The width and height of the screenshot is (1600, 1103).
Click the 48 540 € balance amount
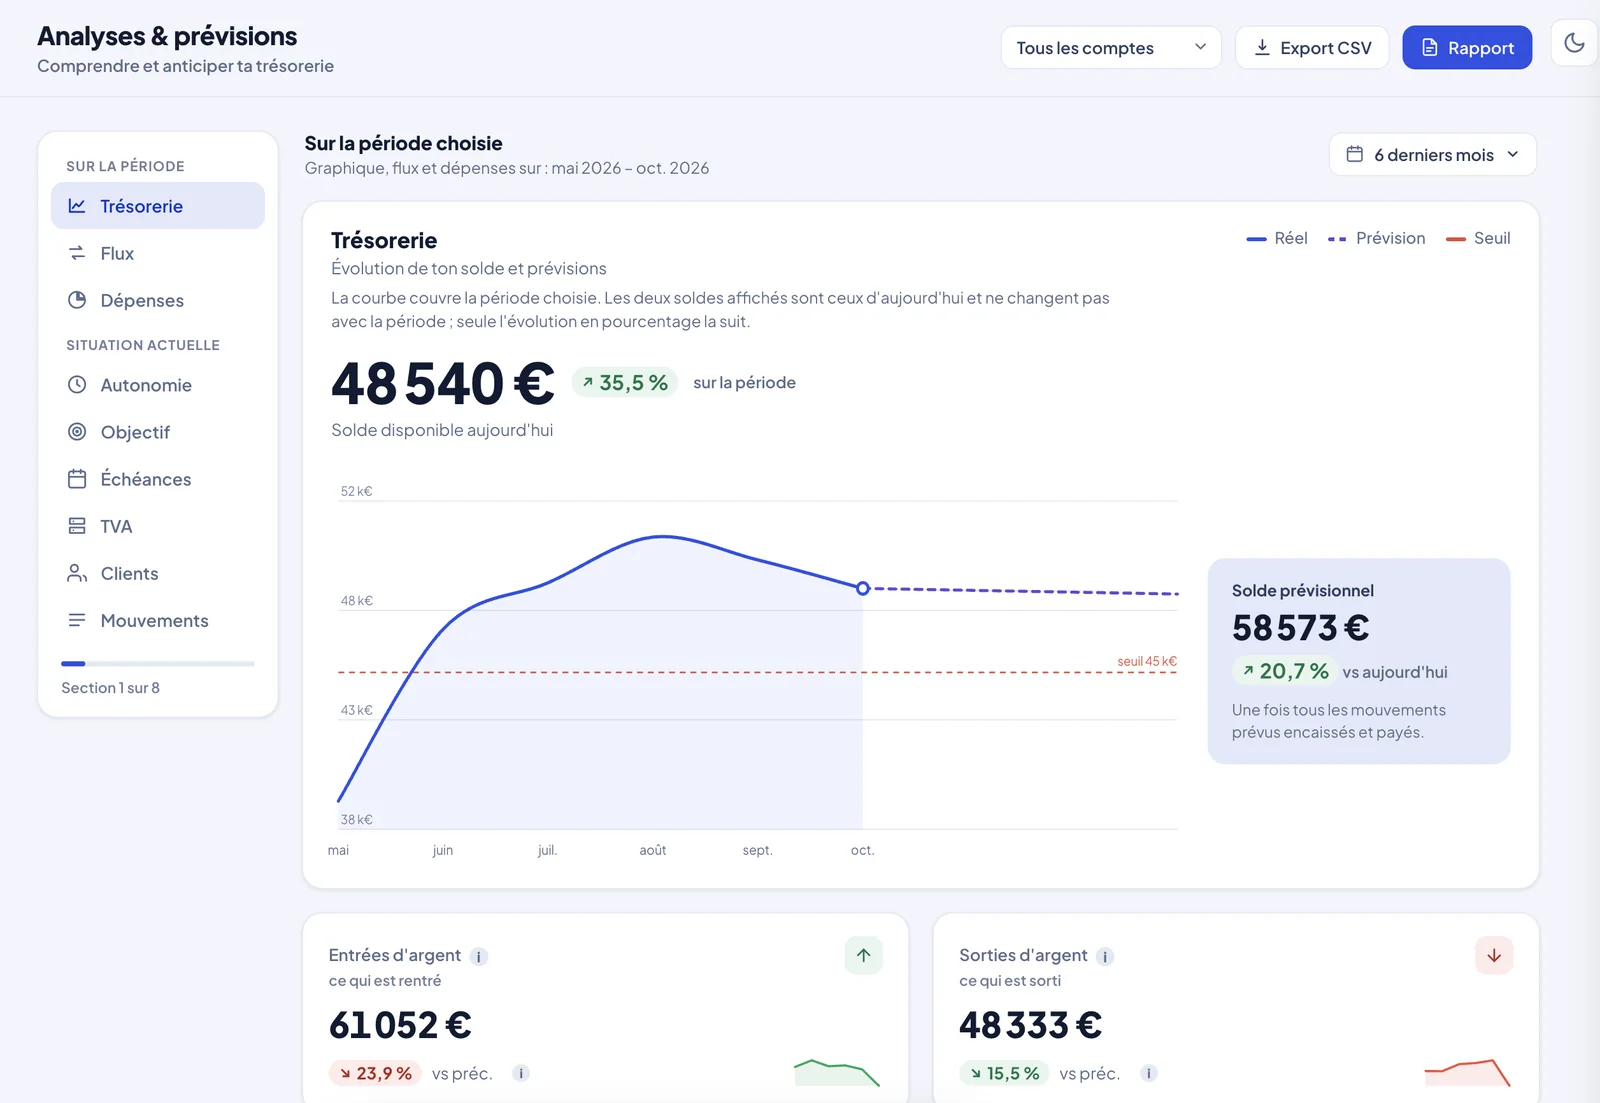[x=442, y=384]
